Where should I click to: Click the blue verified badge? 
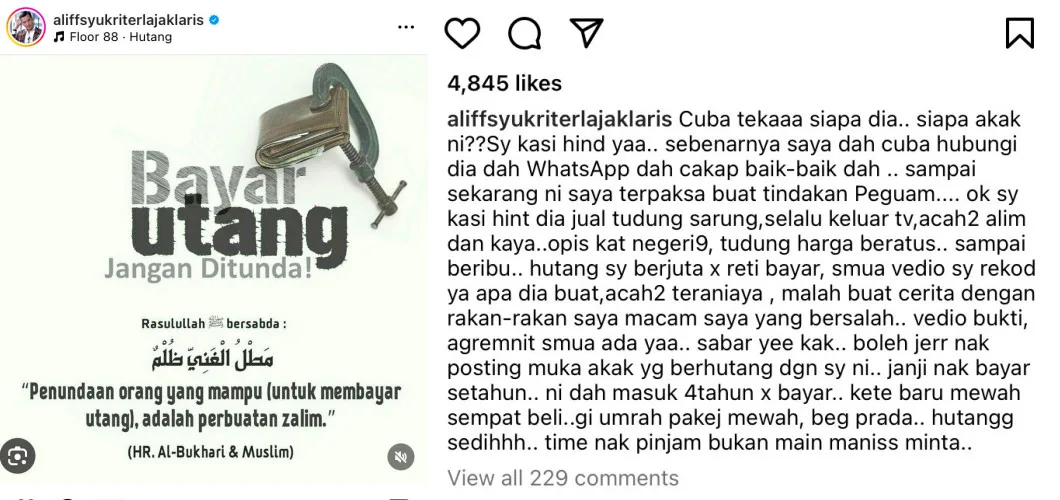pos(214,20)
